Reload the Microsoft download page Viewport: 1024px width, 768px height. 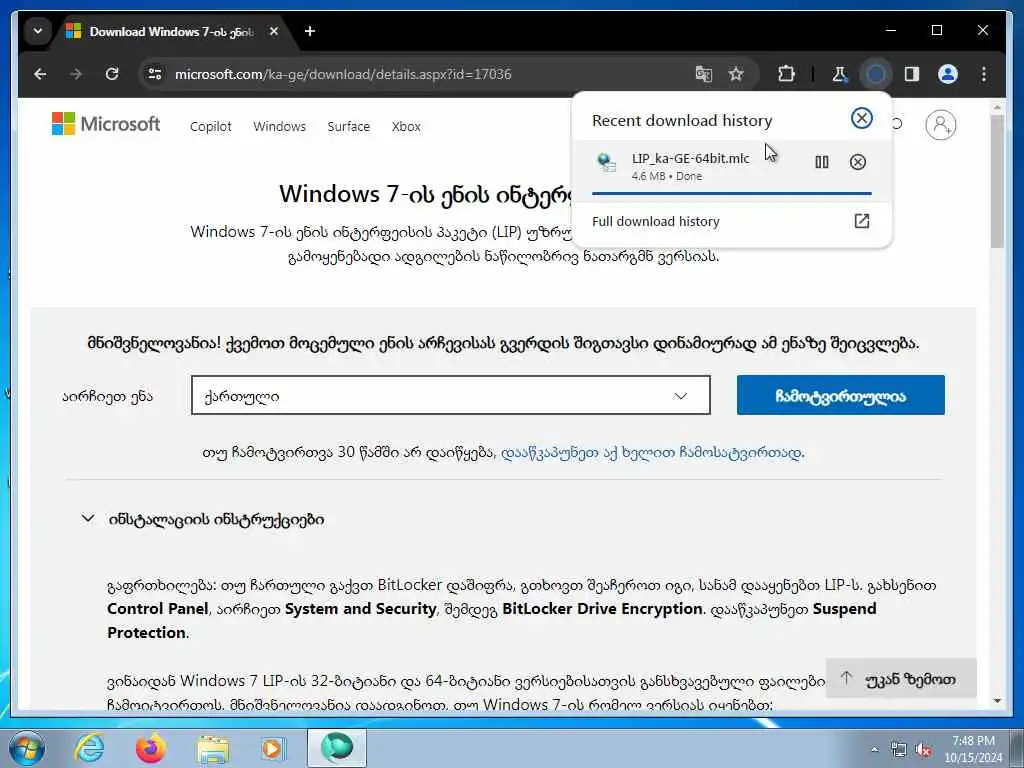pos(112,74)
